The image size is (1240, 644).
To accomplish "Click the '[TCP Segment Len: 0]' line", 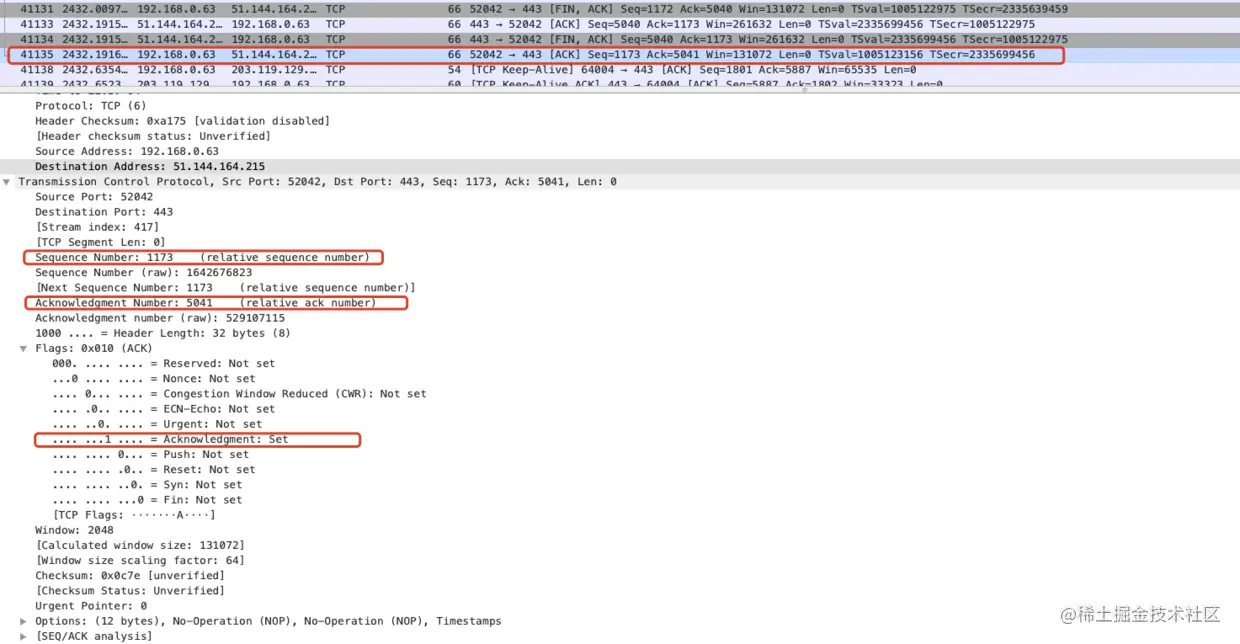I will 100,242.
